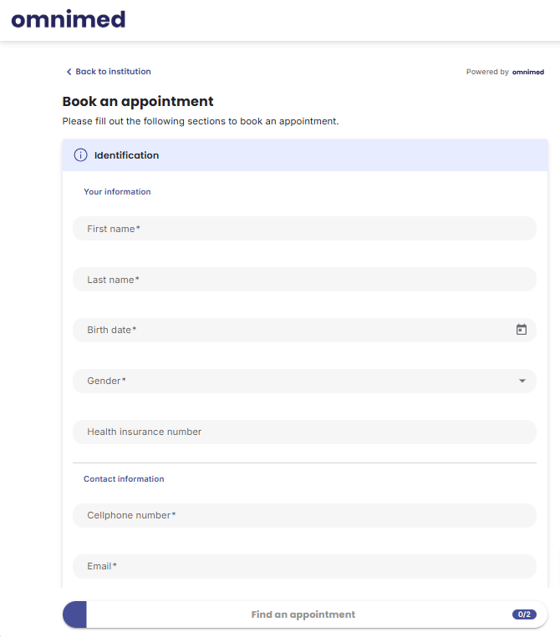Click the Cellphone number field
The width and height of the screenshot is (560, 637).
coord(304,515)
